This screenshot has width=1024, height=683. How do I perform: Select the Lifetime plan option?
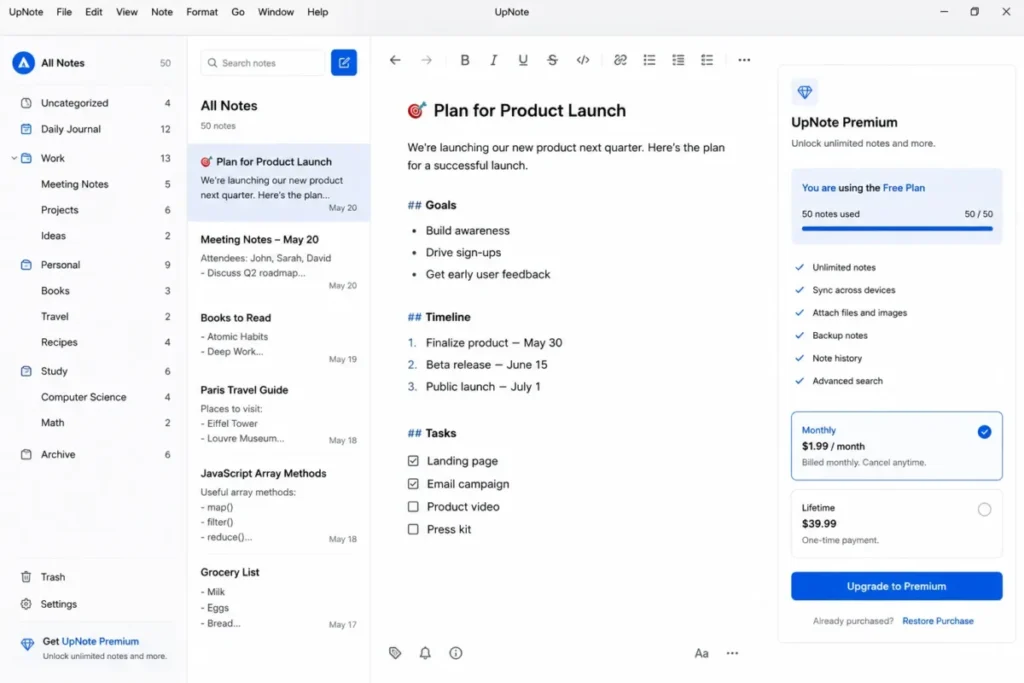tap(896, 524)
